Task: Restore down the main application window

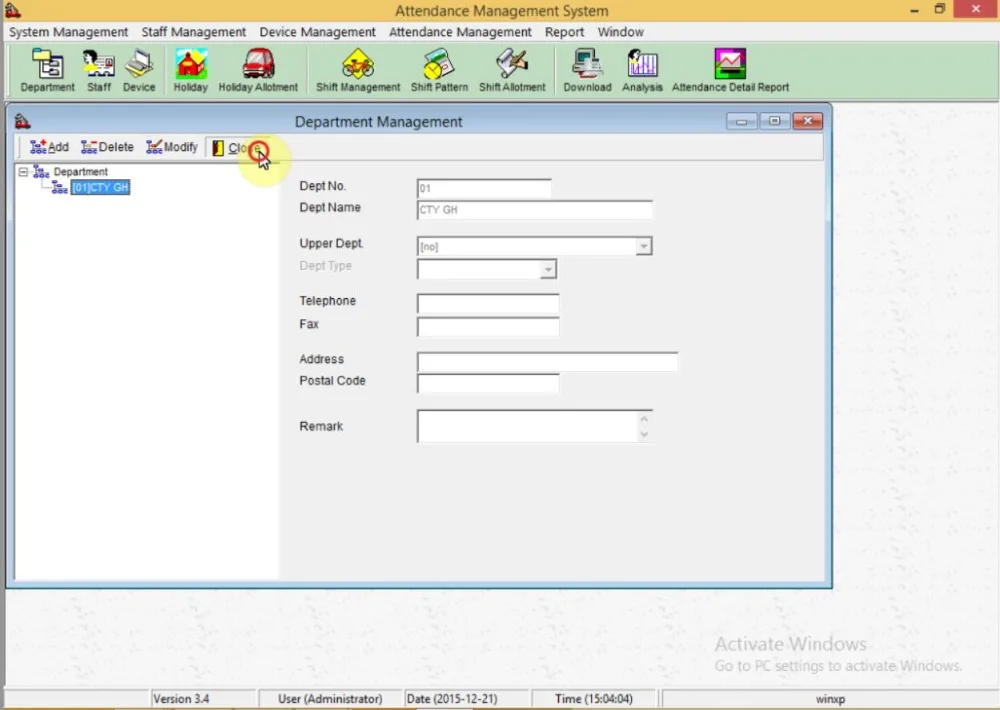Action: (939, 9)
